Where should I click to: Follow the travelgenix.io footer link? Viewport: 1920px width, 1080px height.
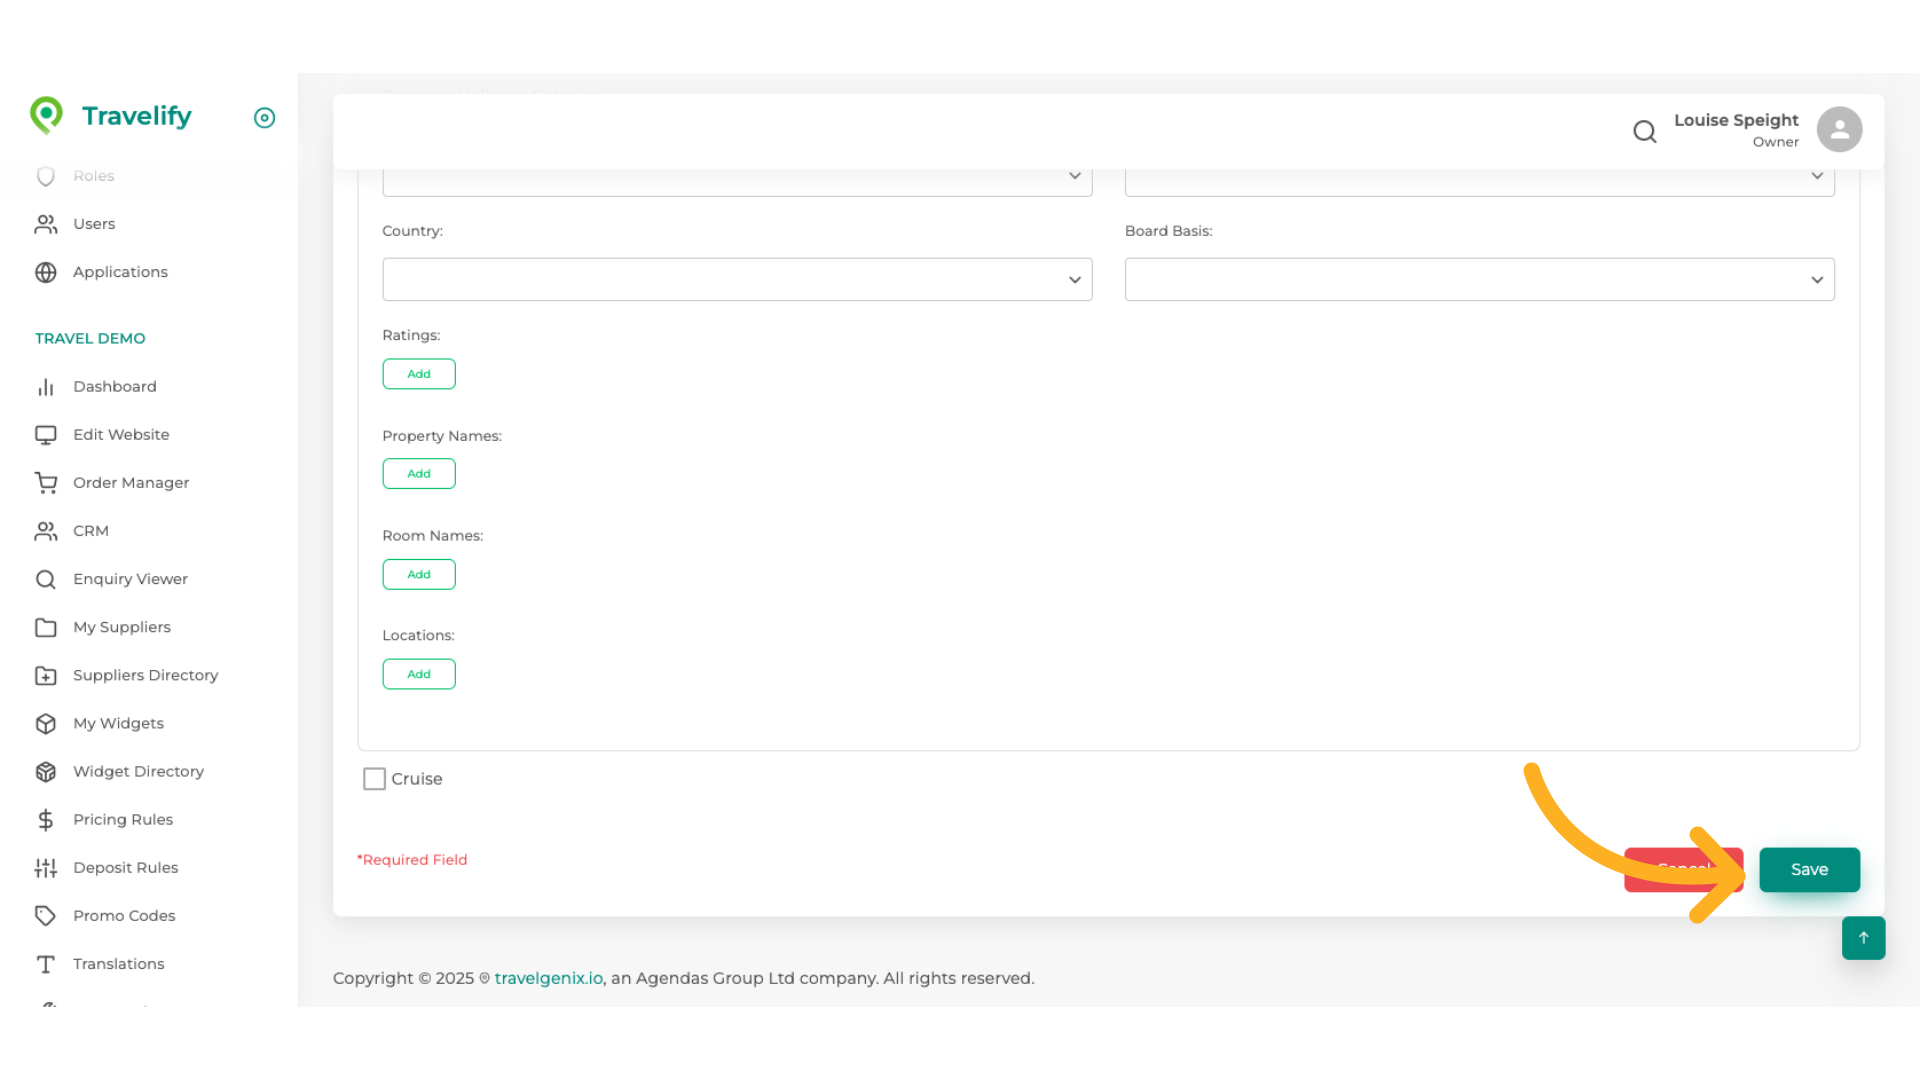pyautogui.click(x=548, y=978)
